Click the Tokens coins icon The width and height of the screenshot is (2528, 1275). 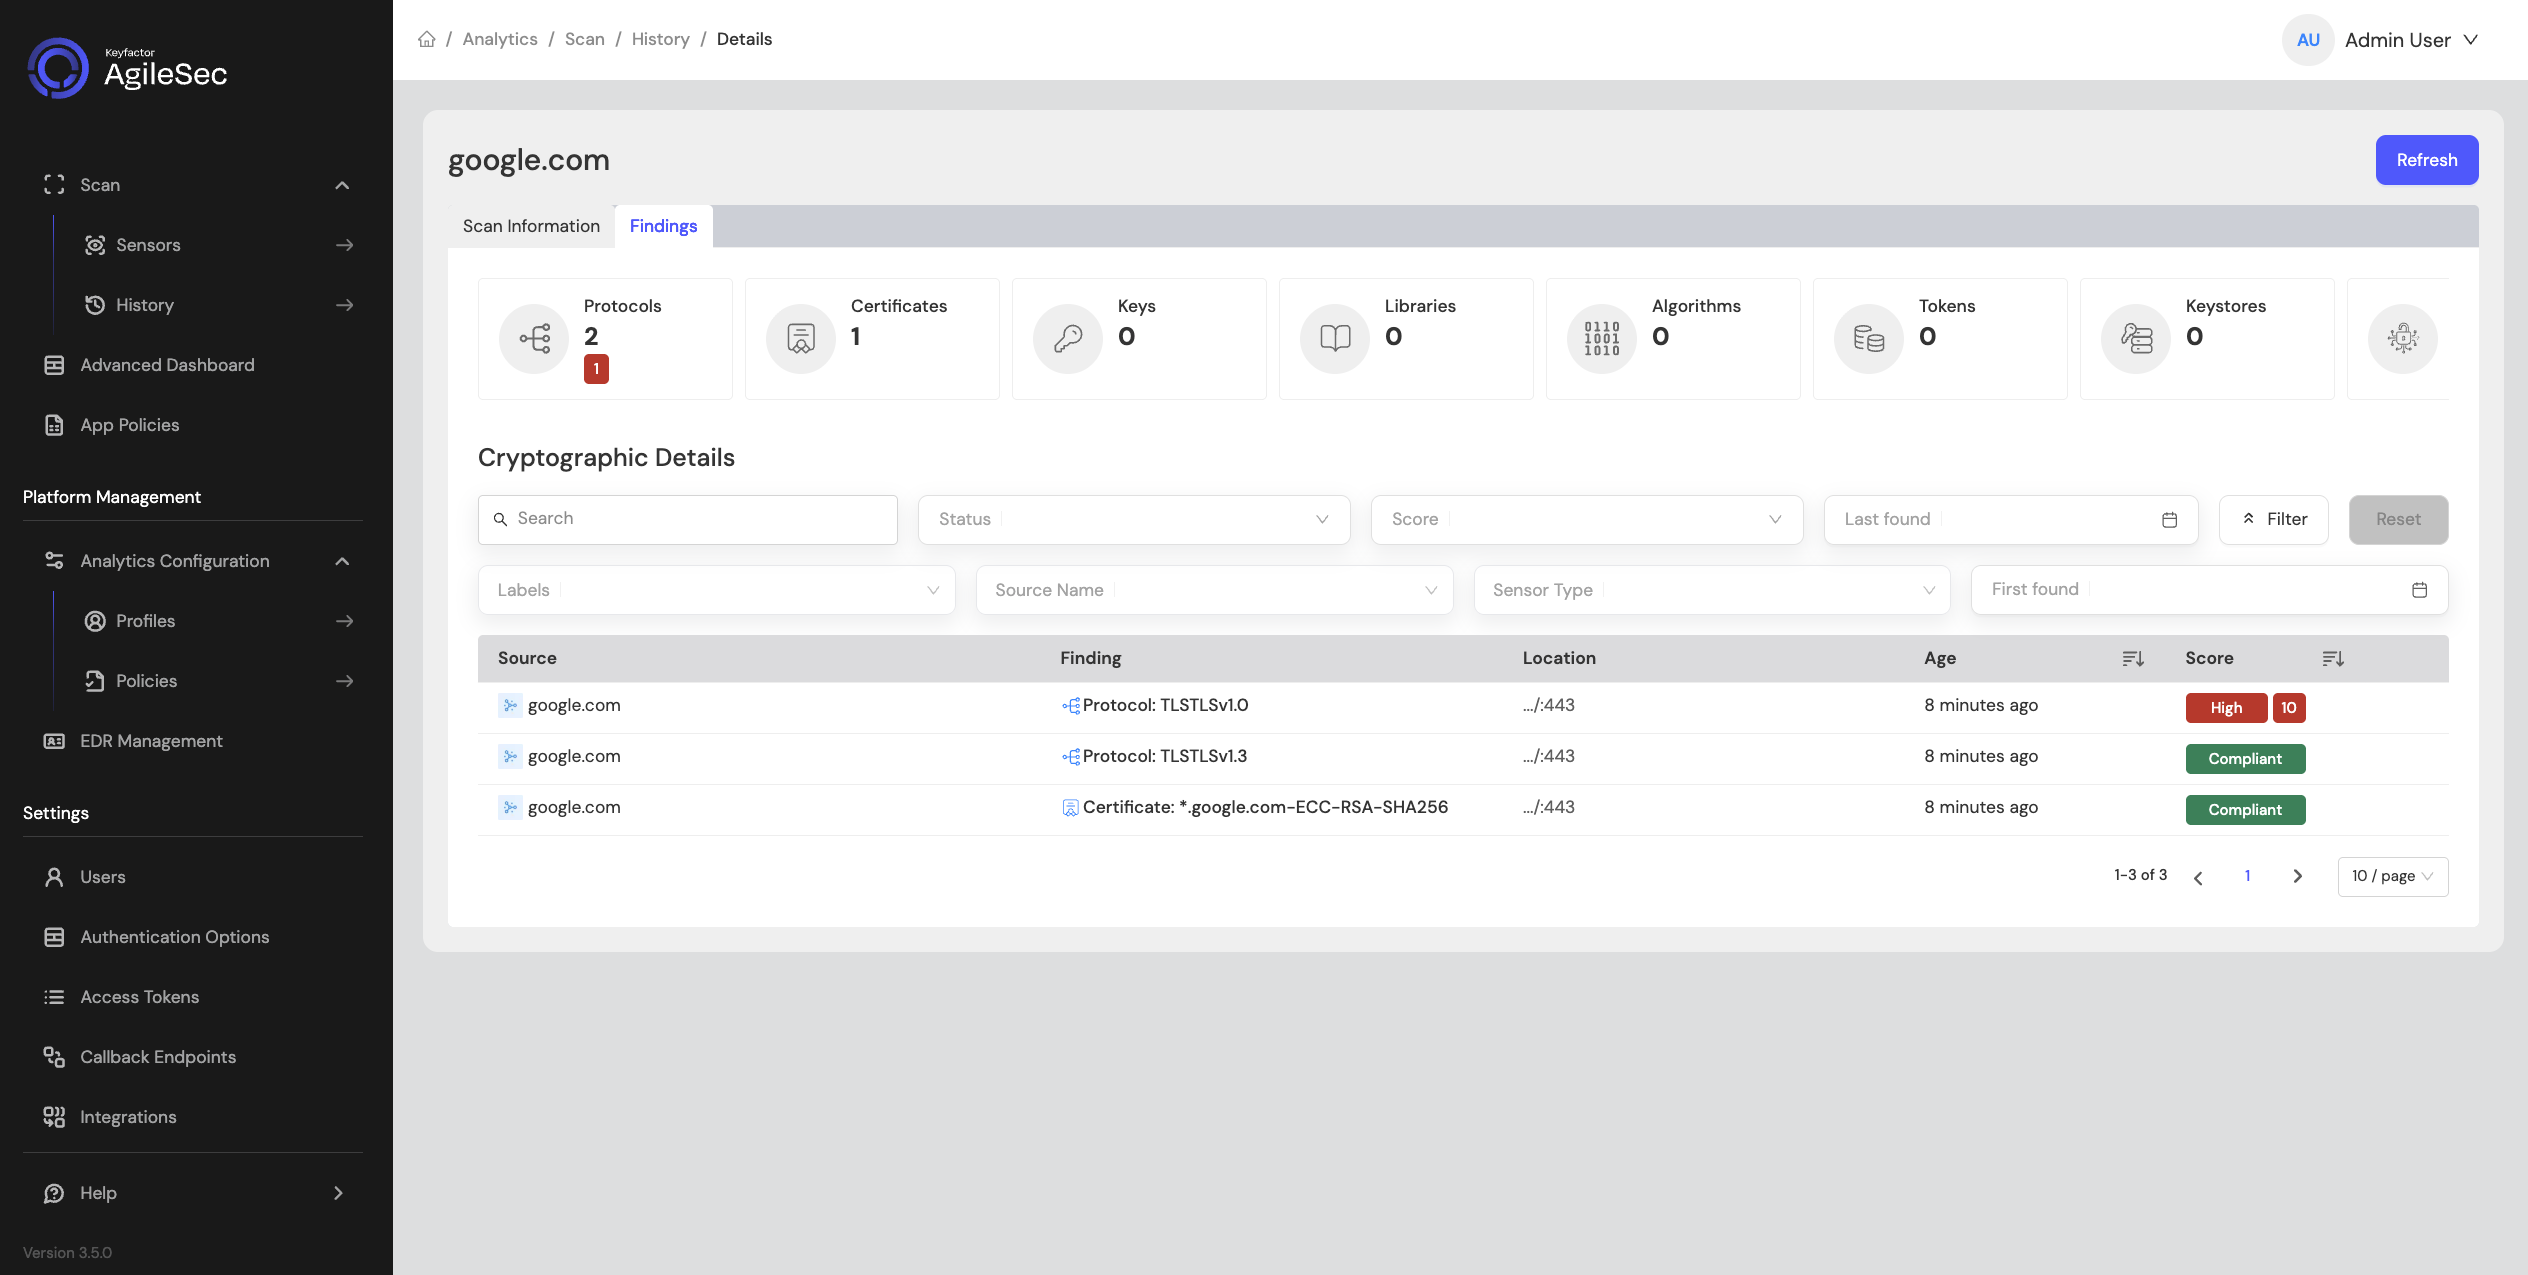click(x=1869, y=338)
